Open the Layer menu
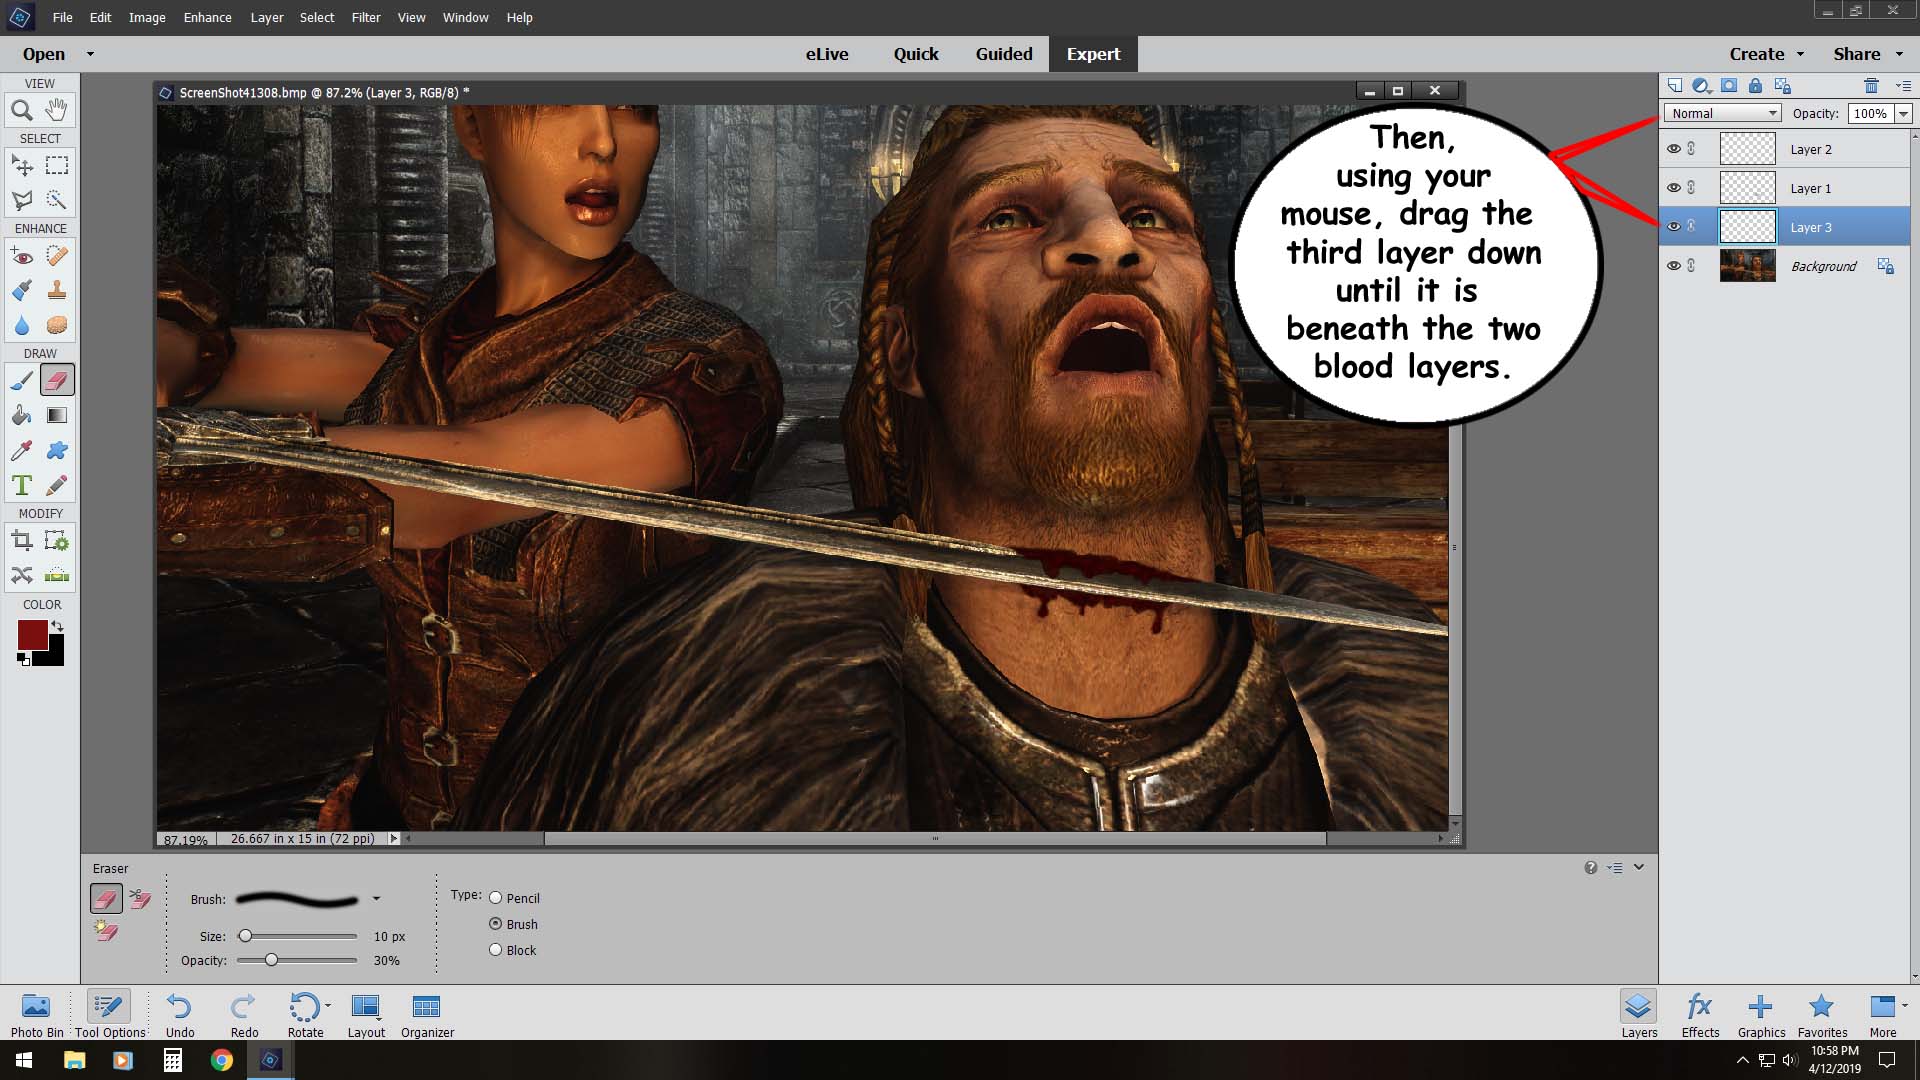 (267, 17)
